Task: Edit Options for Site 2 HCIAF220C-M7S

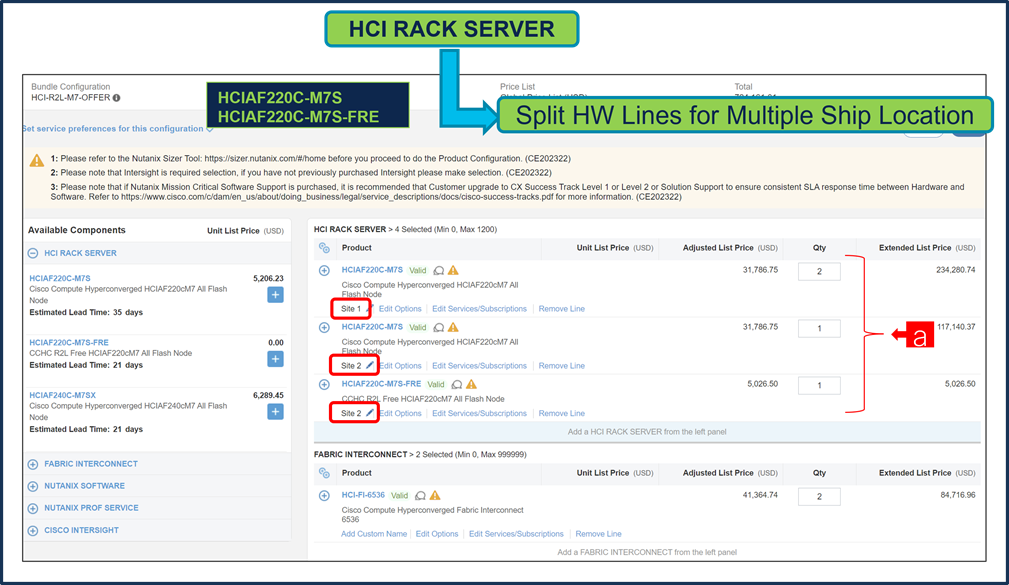Action: (x=400, y=366)
